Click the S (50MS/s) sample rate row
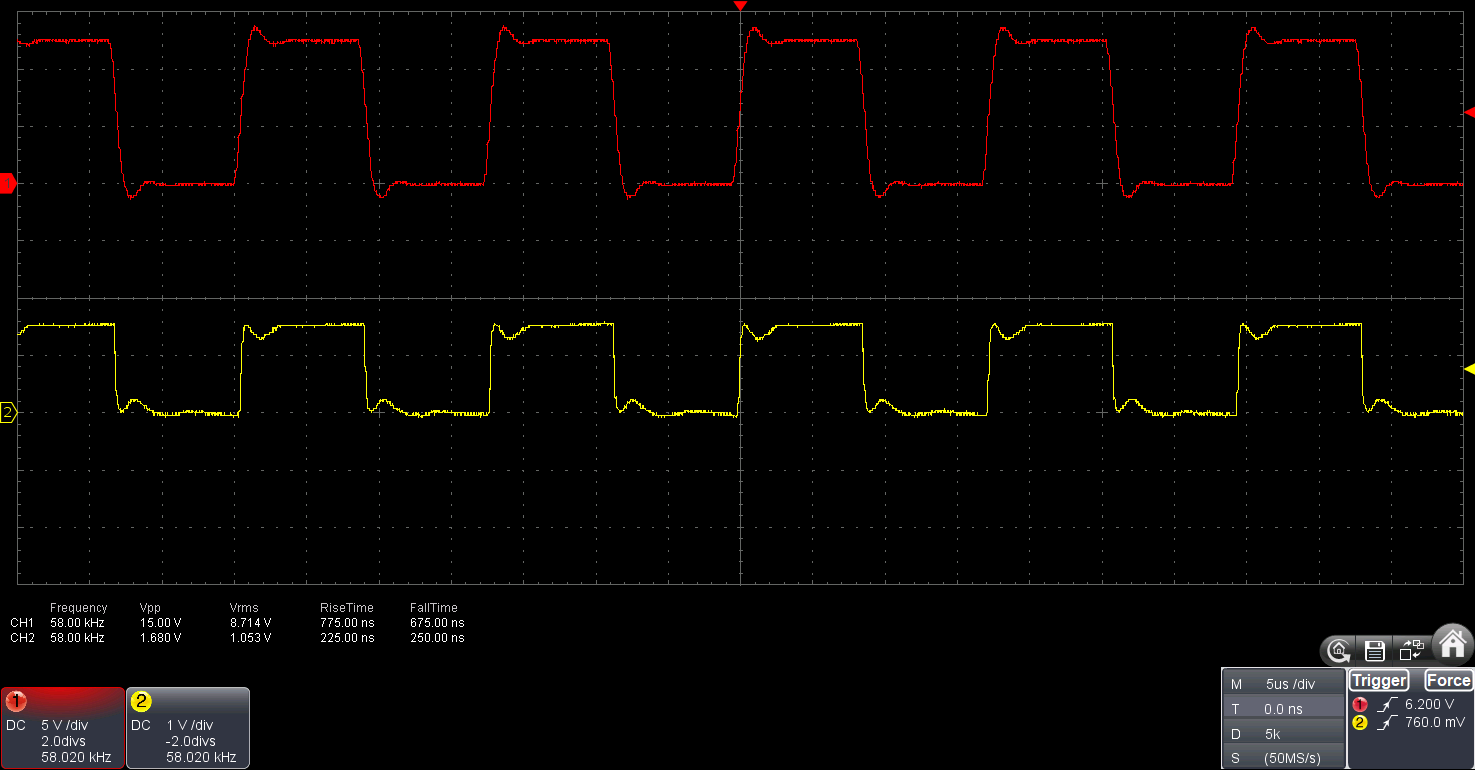Viewport: 1475px width, 770px height. coord(1284,758)
